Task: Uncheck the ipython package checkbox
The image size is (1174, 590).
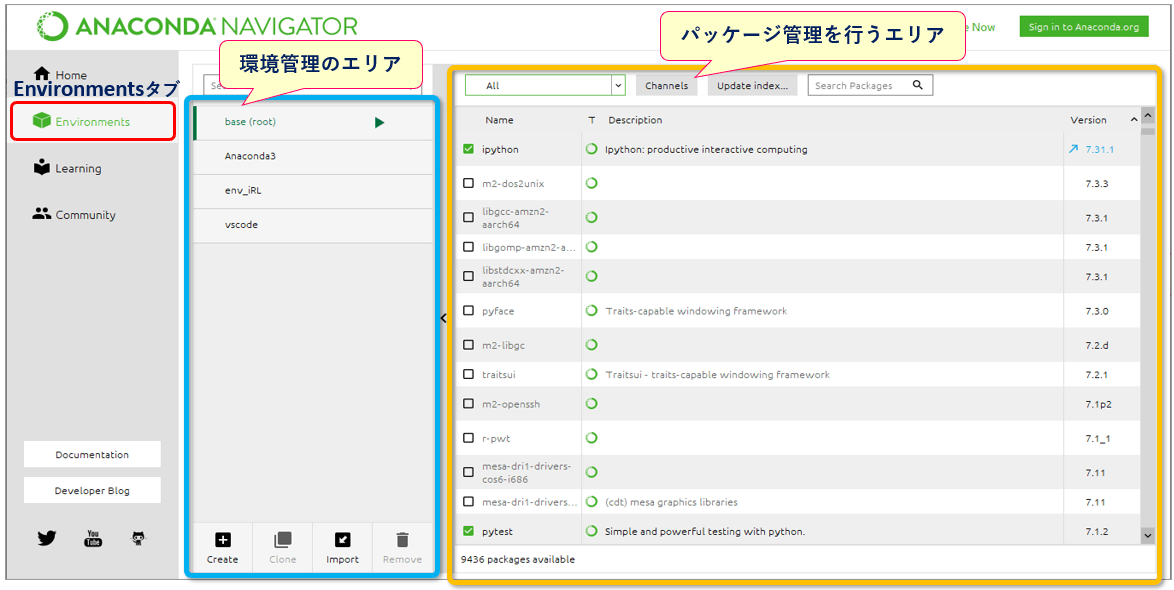Action: pos(469,149)
